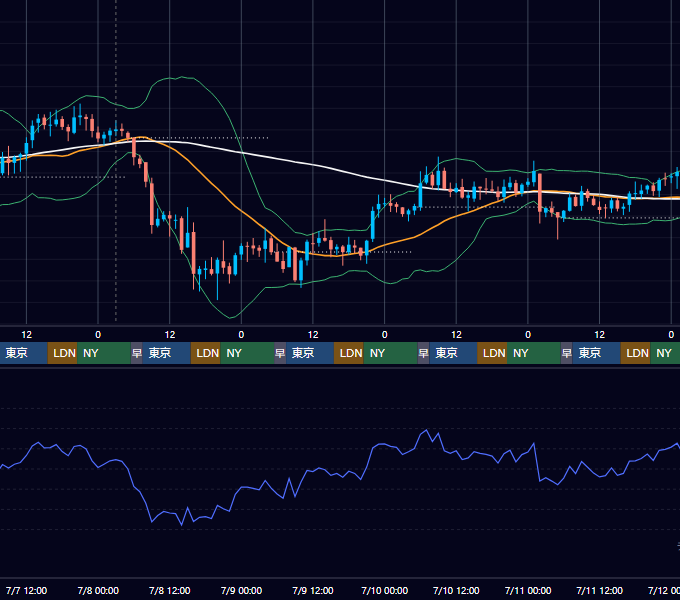Select the LDN session block for 7/8

[206, 353]
